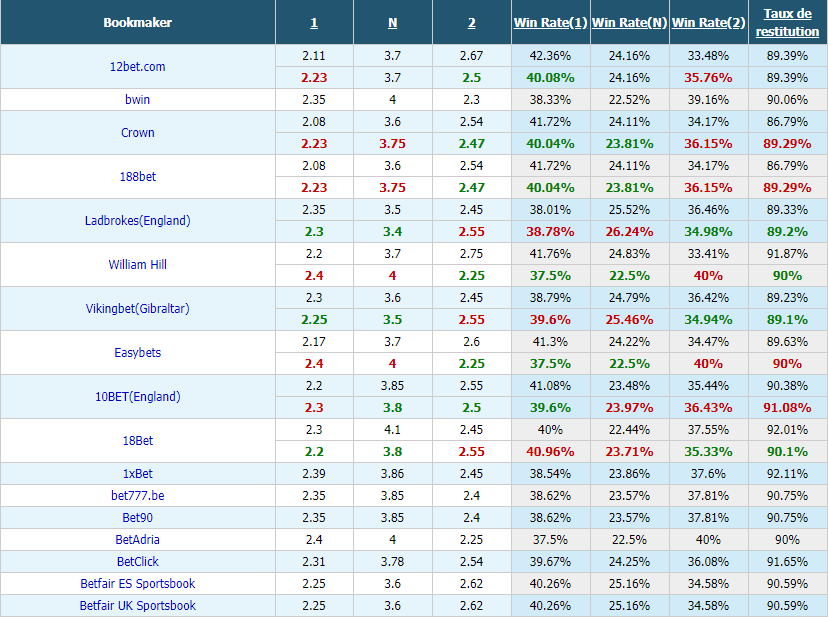
Task: Open the bwin bookmaker link
Action: click(x=137, y=99)
